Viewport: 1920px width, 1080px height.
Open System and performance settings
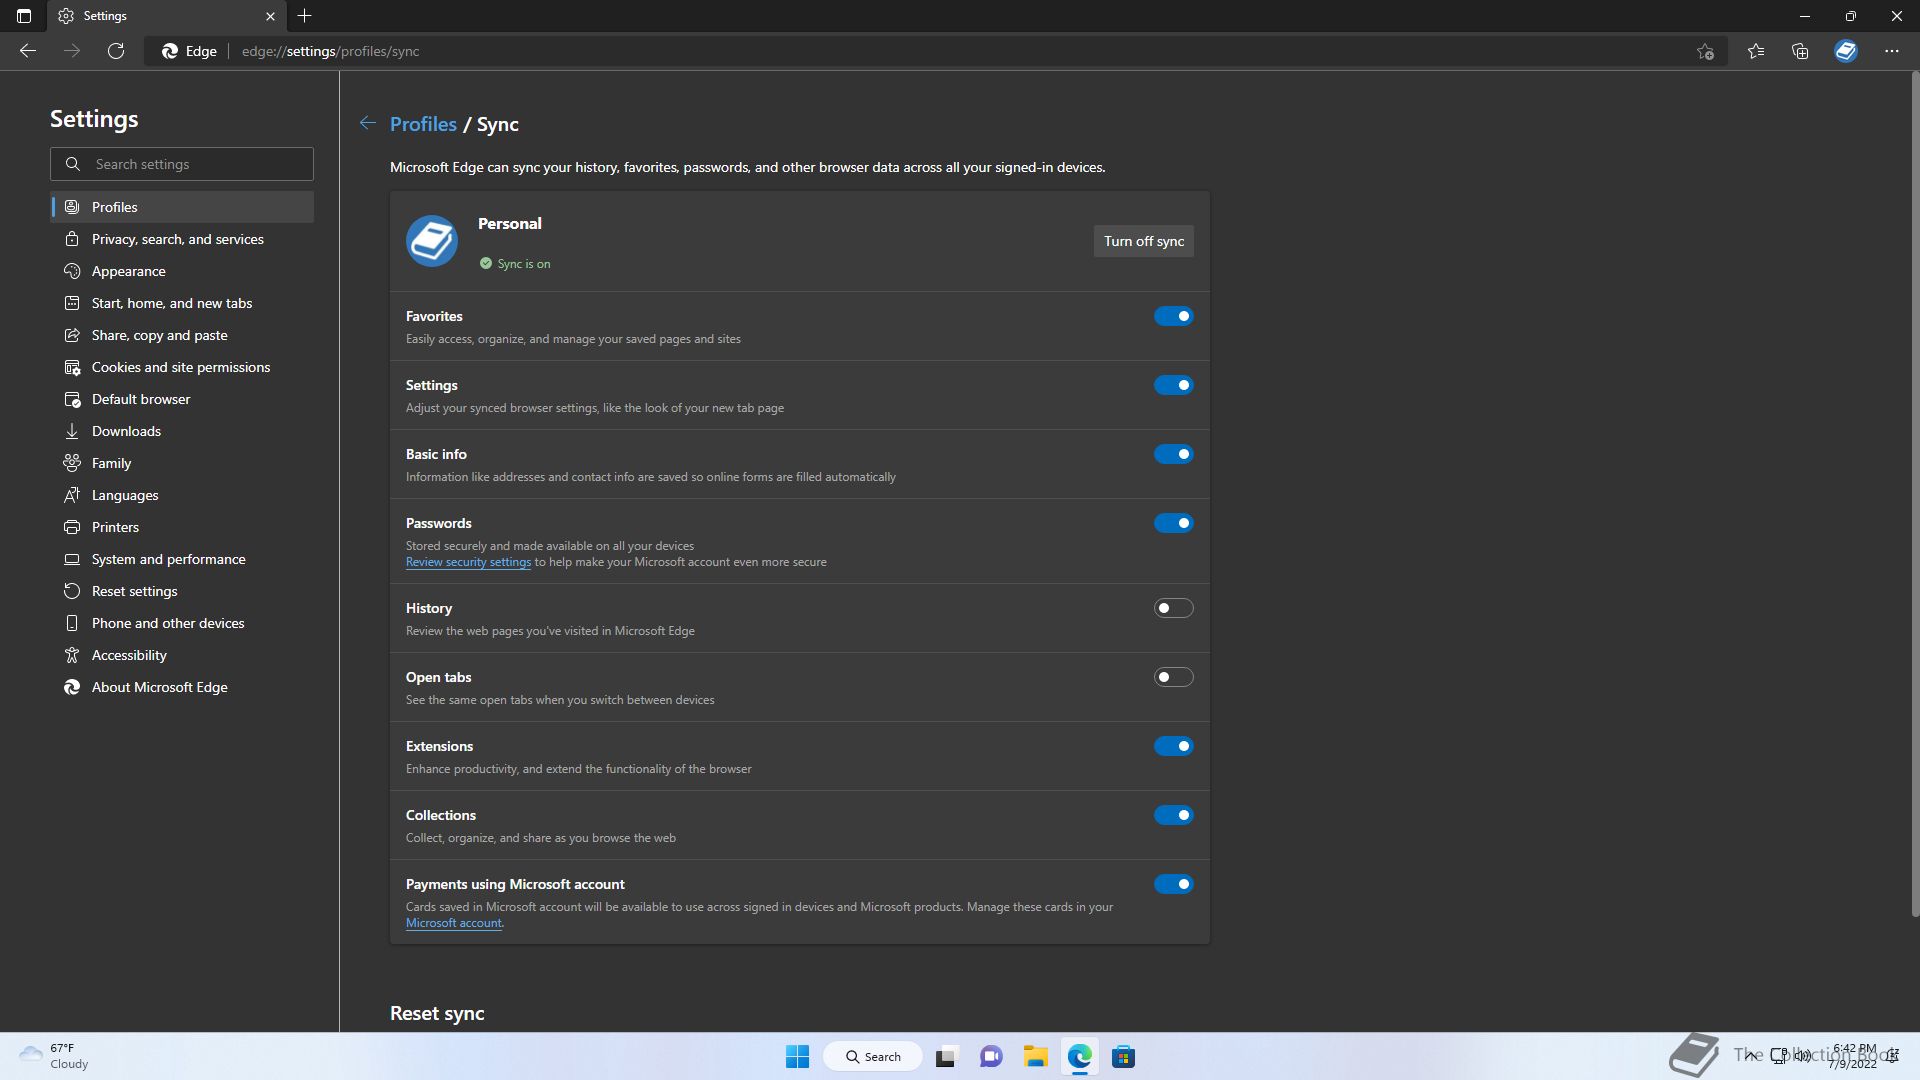pyautogui.click(x=182, y=559)
